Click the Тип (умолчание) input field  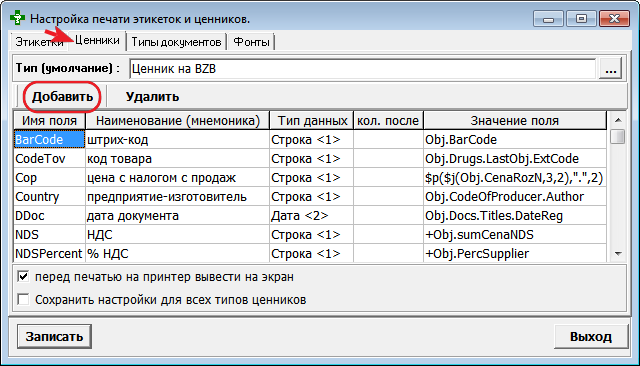pyautogui.click(x=363, y=69)
